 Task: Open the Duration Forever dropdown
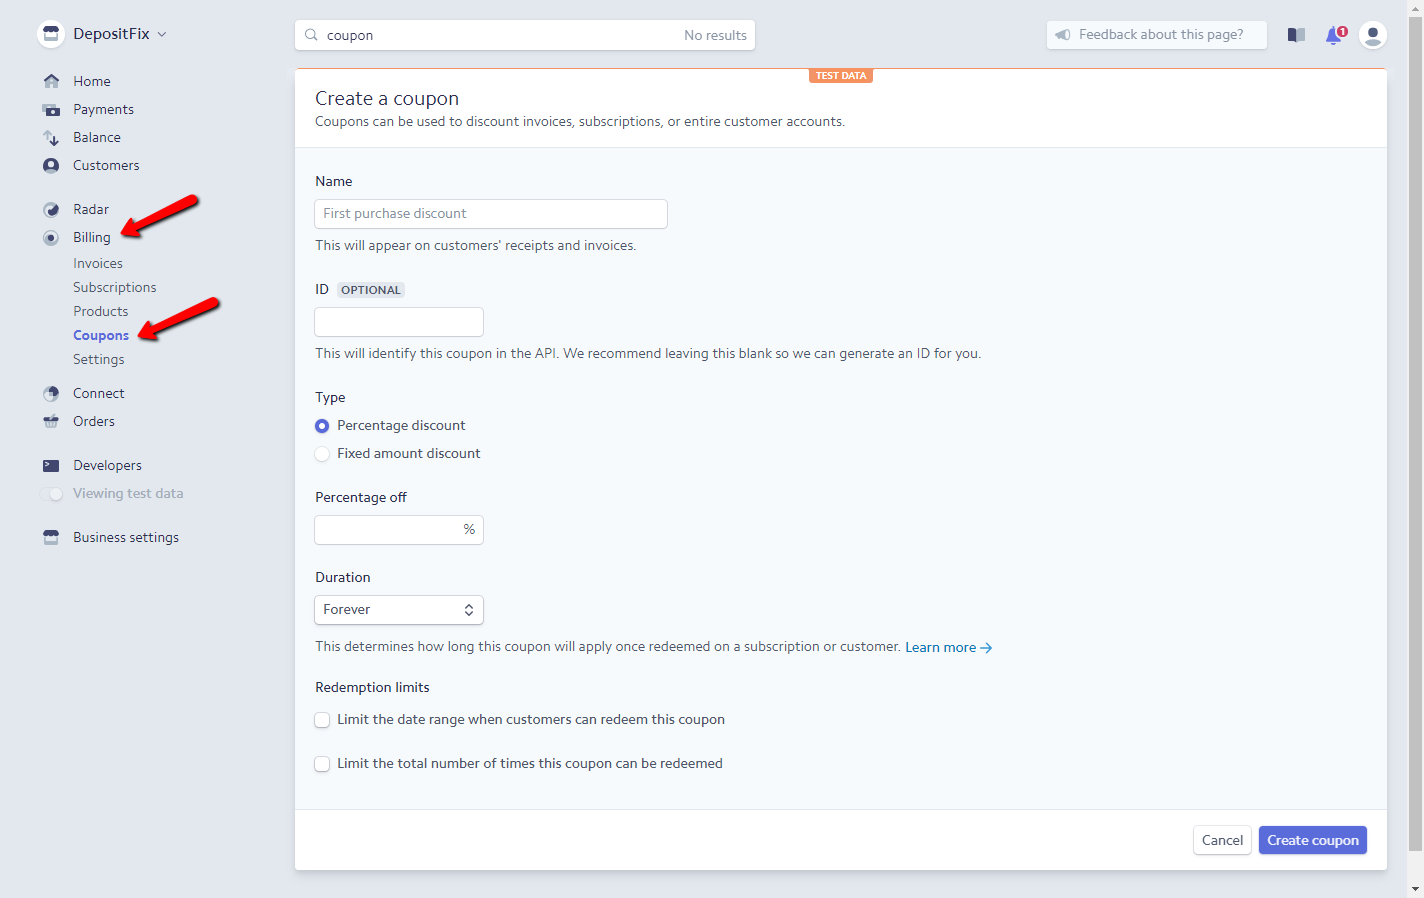399,610
